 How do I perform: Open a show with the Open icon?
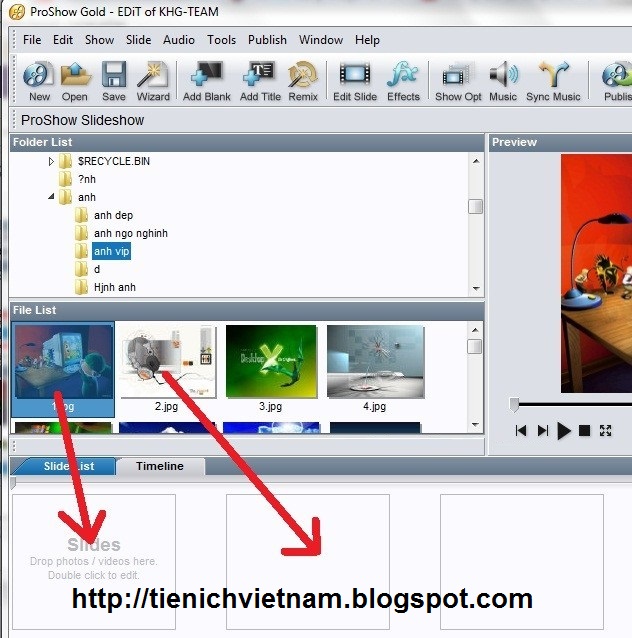coord(75,81)
